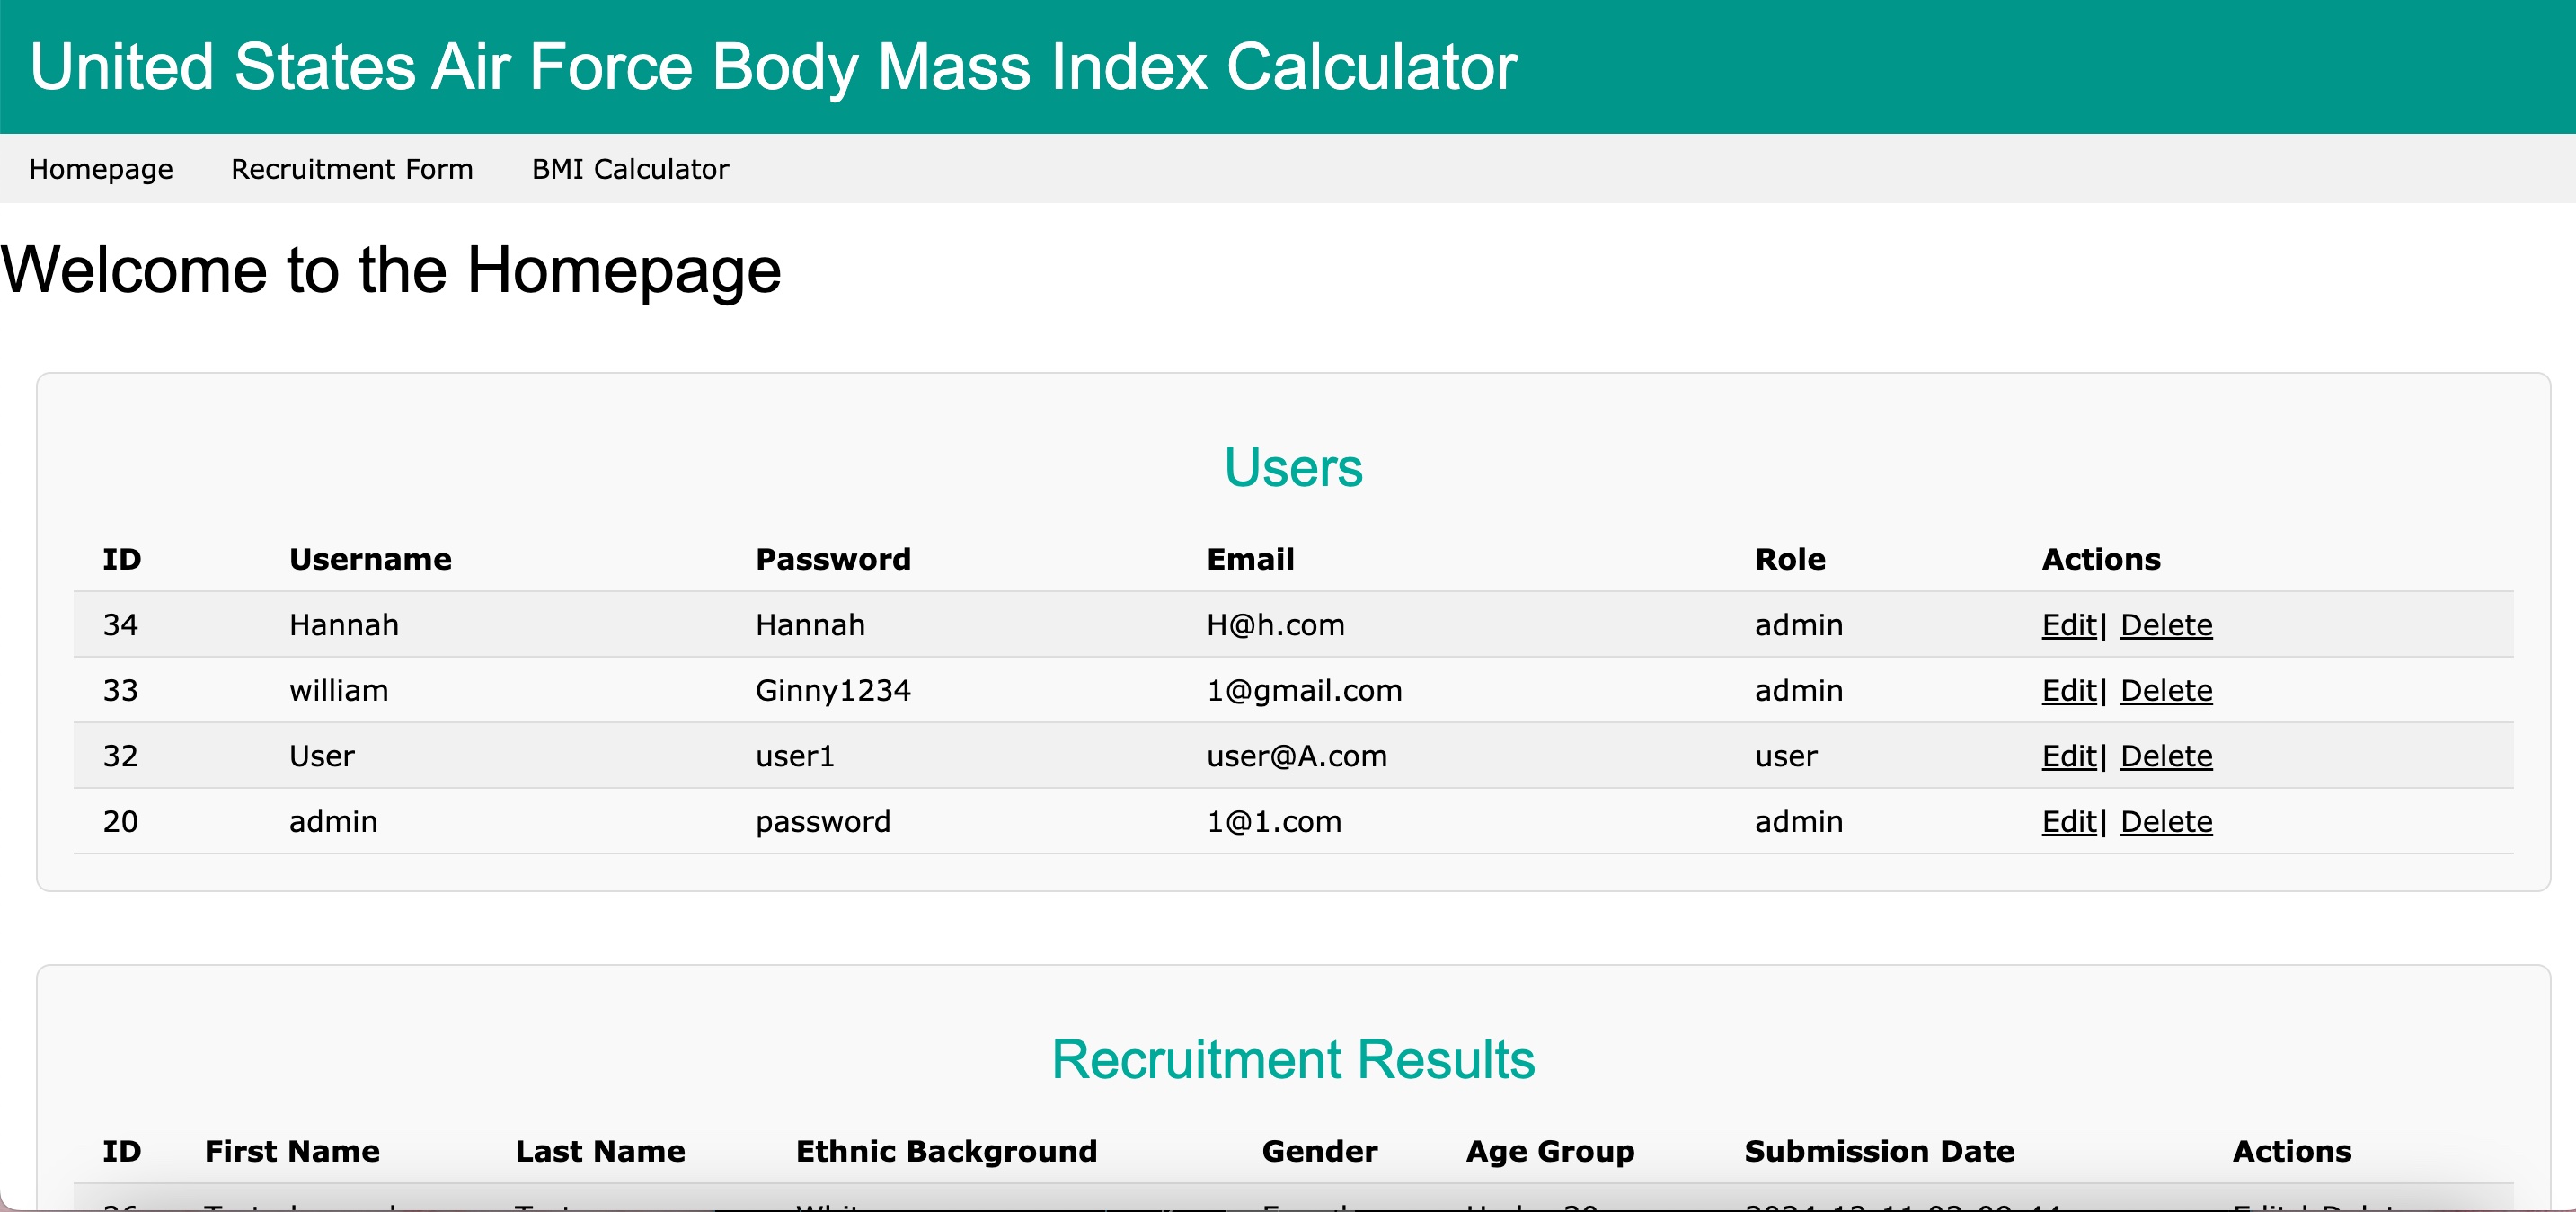The width and height of the screenshot is (2576, 1212).
Task: Delete the user william
Action: [2166, 690]
